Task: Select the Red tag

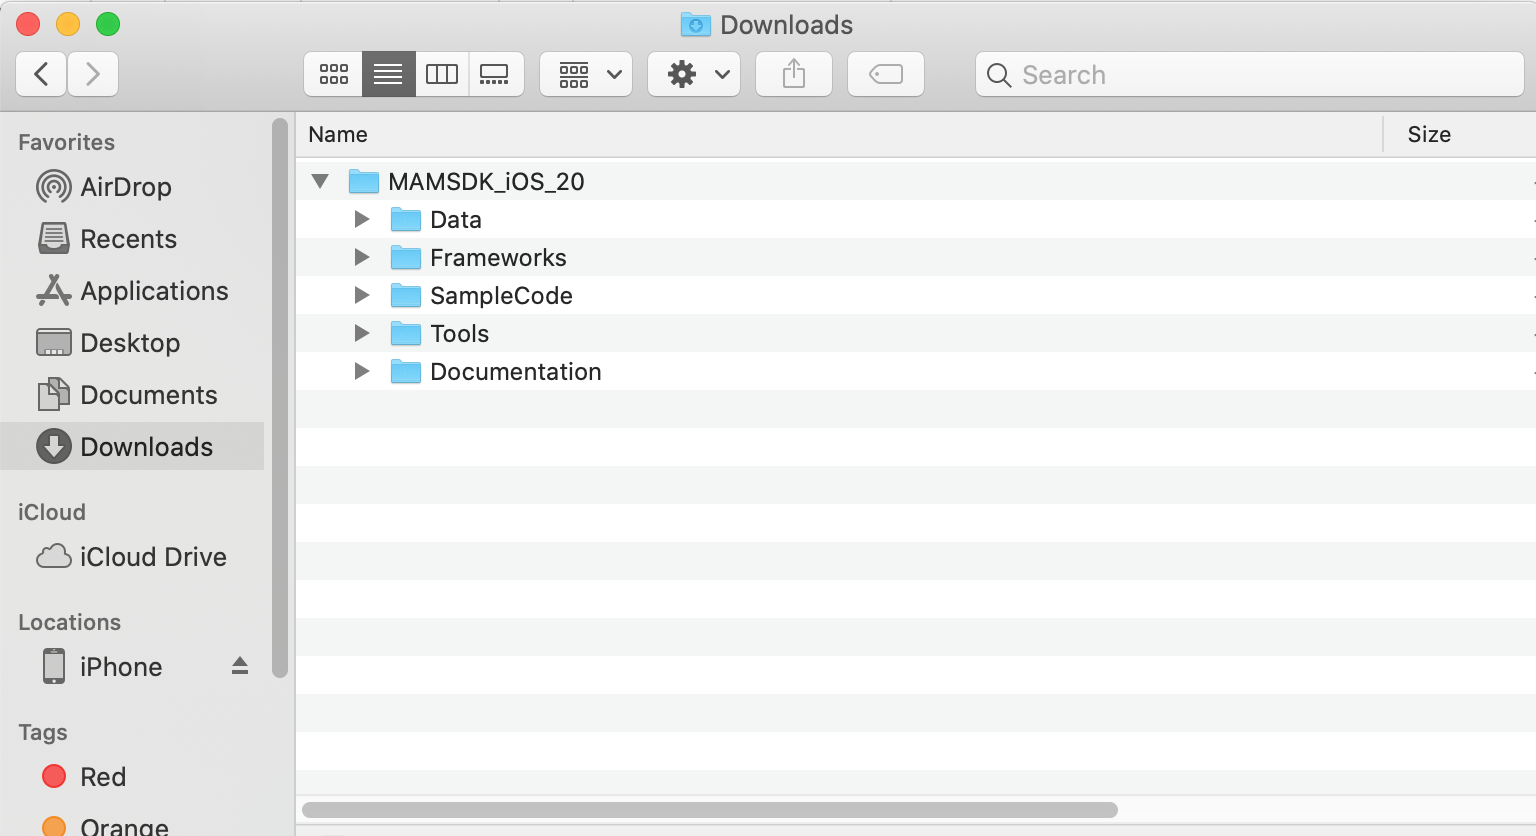Action: 102,777
